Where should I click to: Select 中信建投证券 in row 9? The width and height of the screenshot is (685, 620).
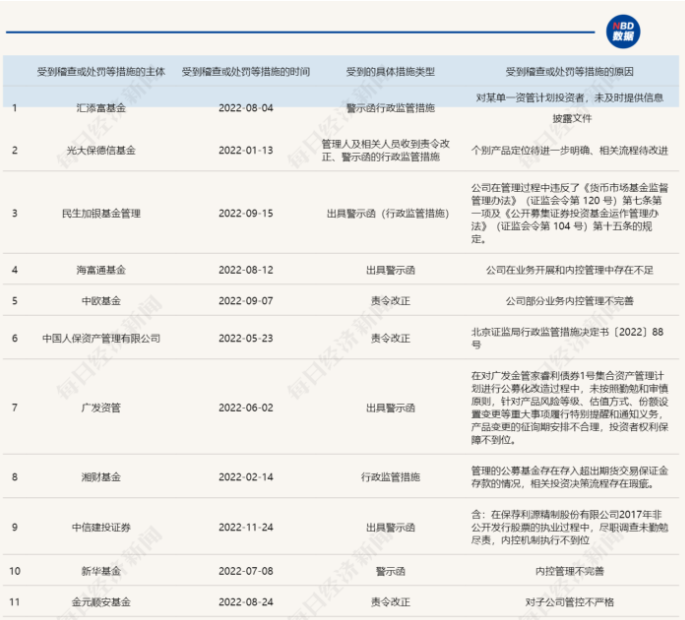point(100,527)
